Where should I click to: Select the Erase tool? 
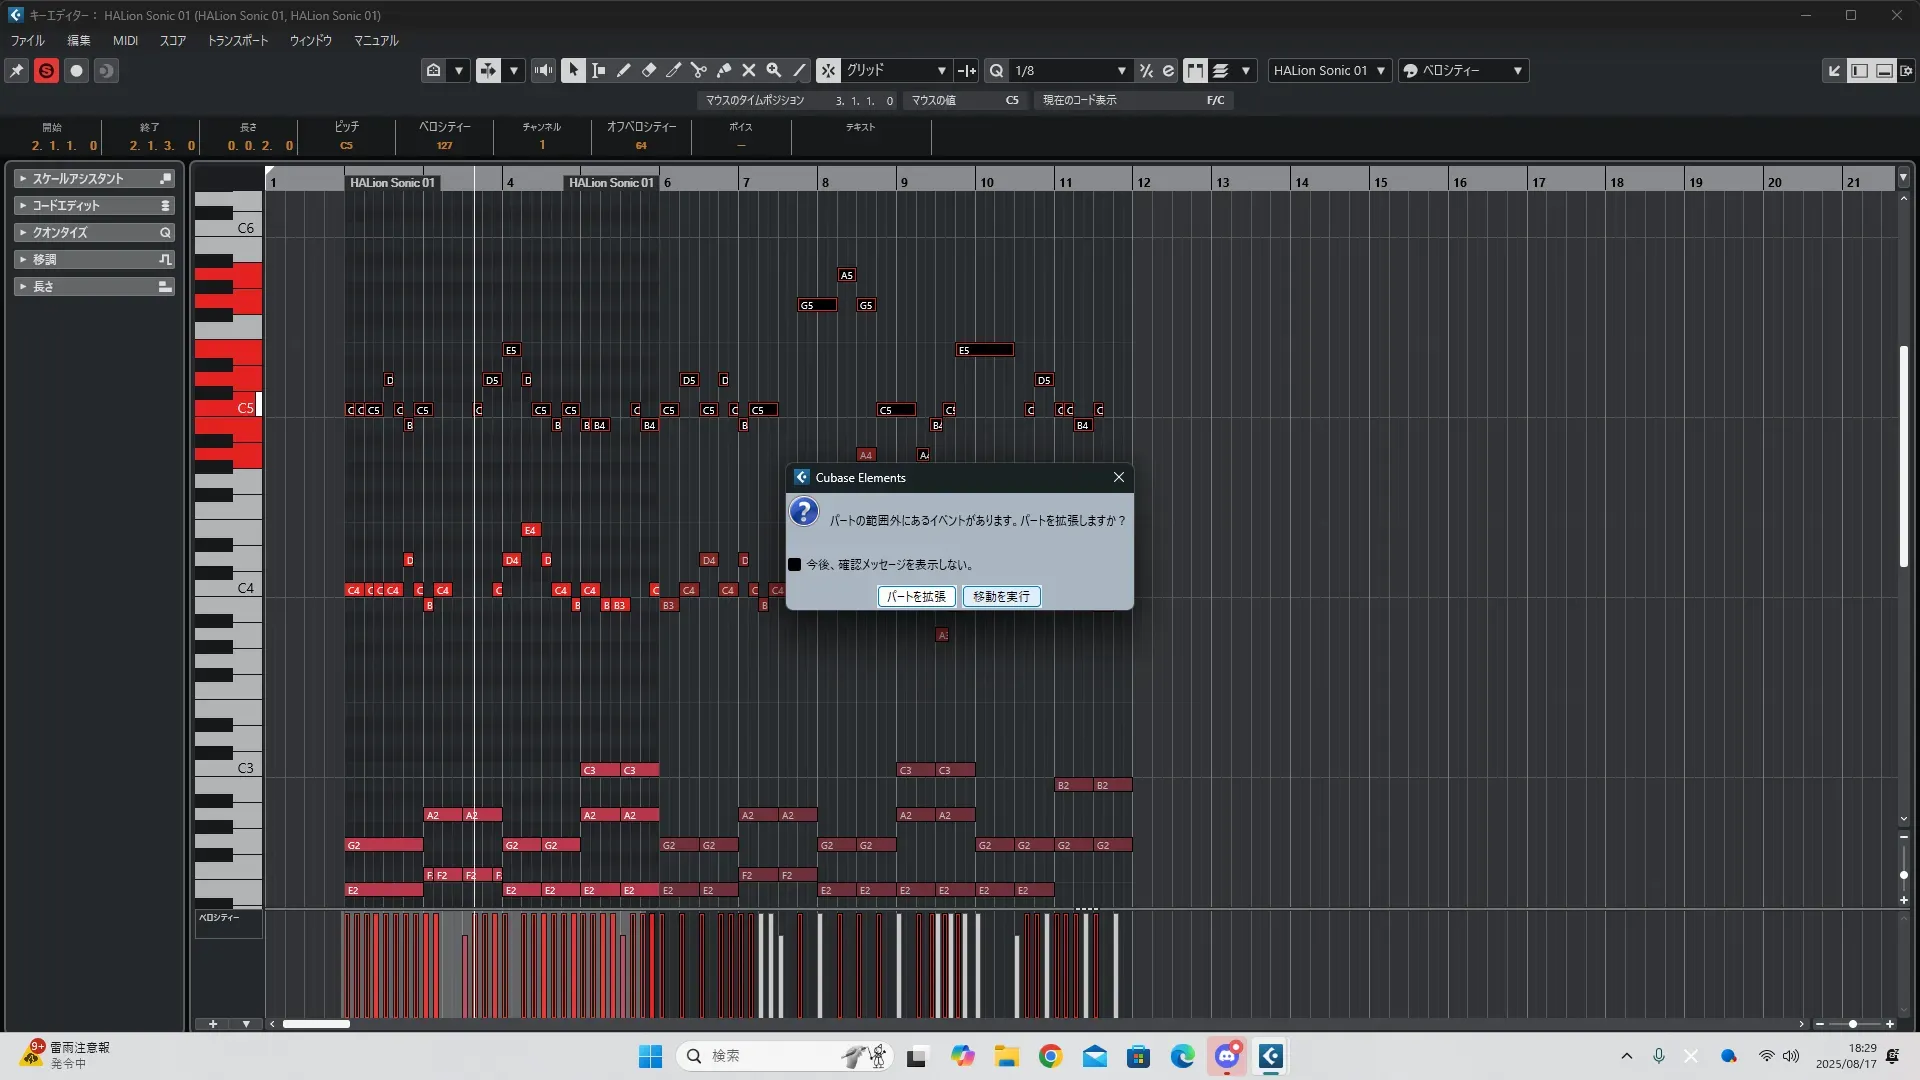648,70
